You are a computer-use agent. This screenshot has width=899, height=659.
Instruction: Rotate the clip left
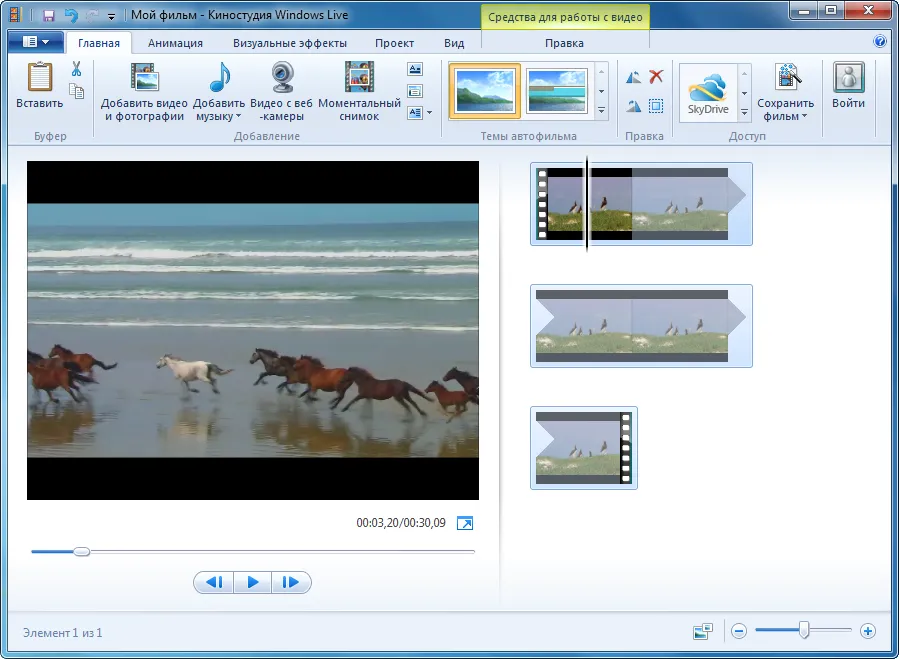tap(634, 77)
